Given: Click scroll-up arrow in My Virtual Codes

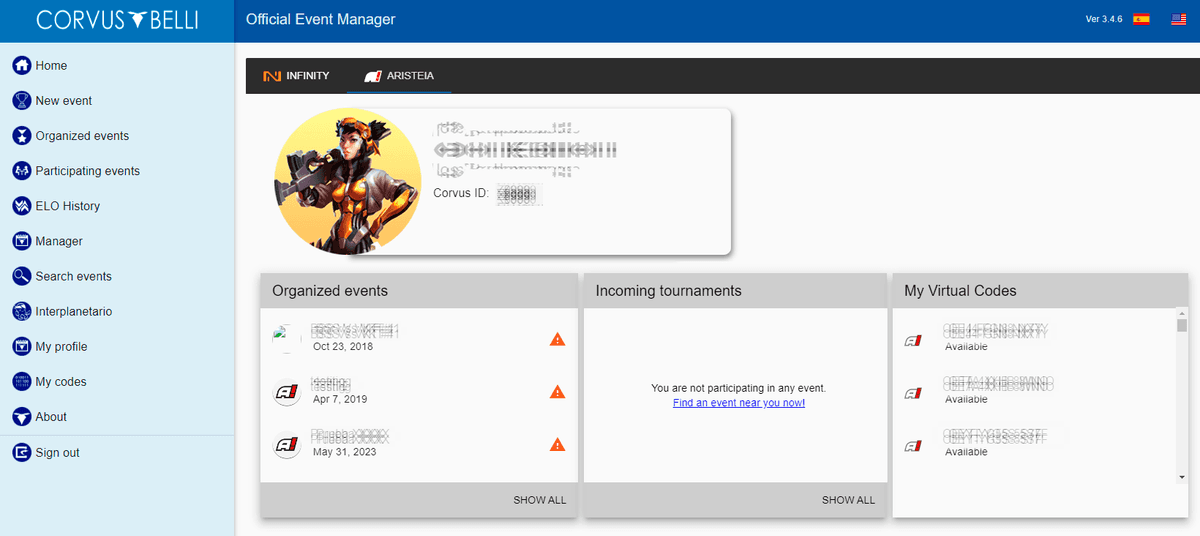Looking at the screenshot, I should pyautogui.click(x=1182, y=314).
